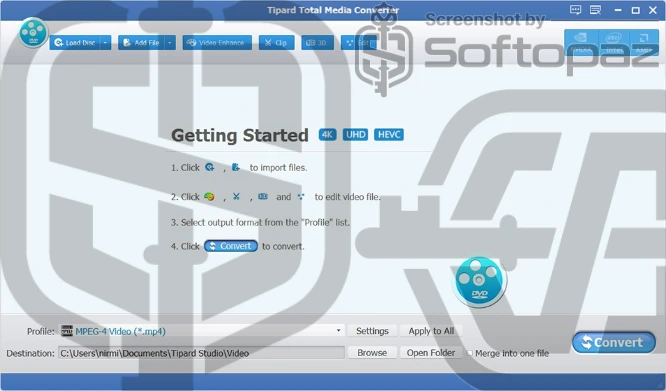Viewport: 666px width, 391px height.
Task: Toggle NVIDIA acceleration indicator
Action: click(x=581, y=42)
